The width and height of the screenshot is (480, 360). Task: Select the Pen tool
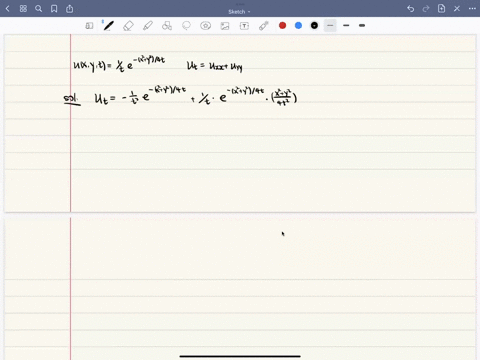(109, 26)
